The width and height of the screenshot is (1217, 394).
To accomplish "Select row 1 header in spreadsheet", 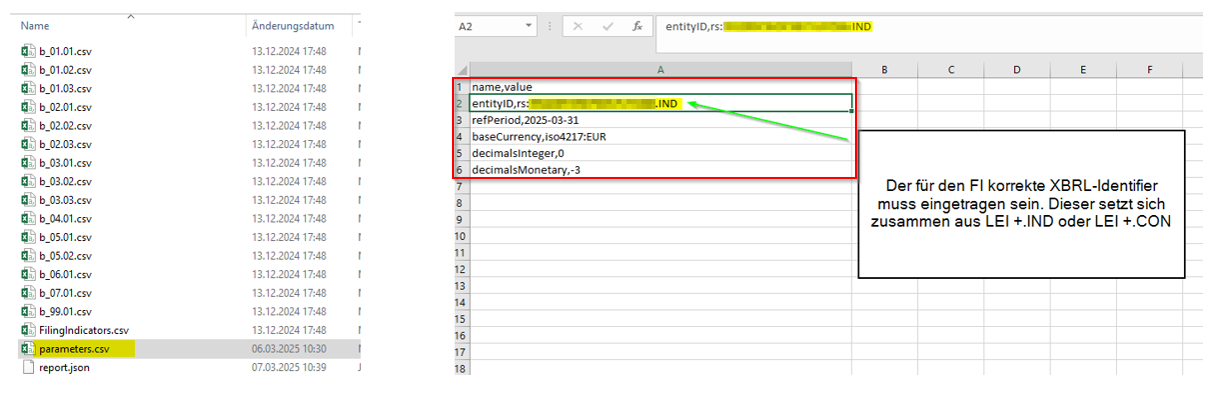I will tap(461, 87).
